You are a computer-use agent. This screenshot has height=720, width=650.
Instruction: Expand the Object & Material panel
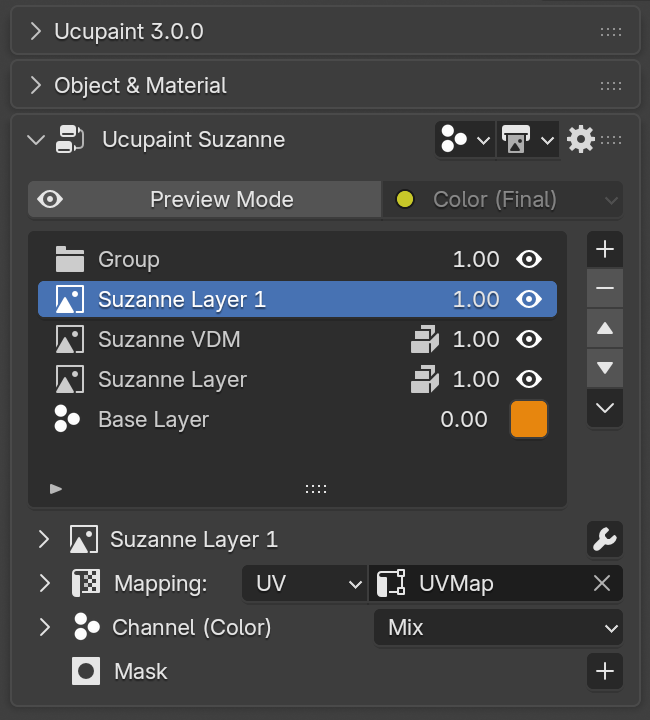click(36, 85)
